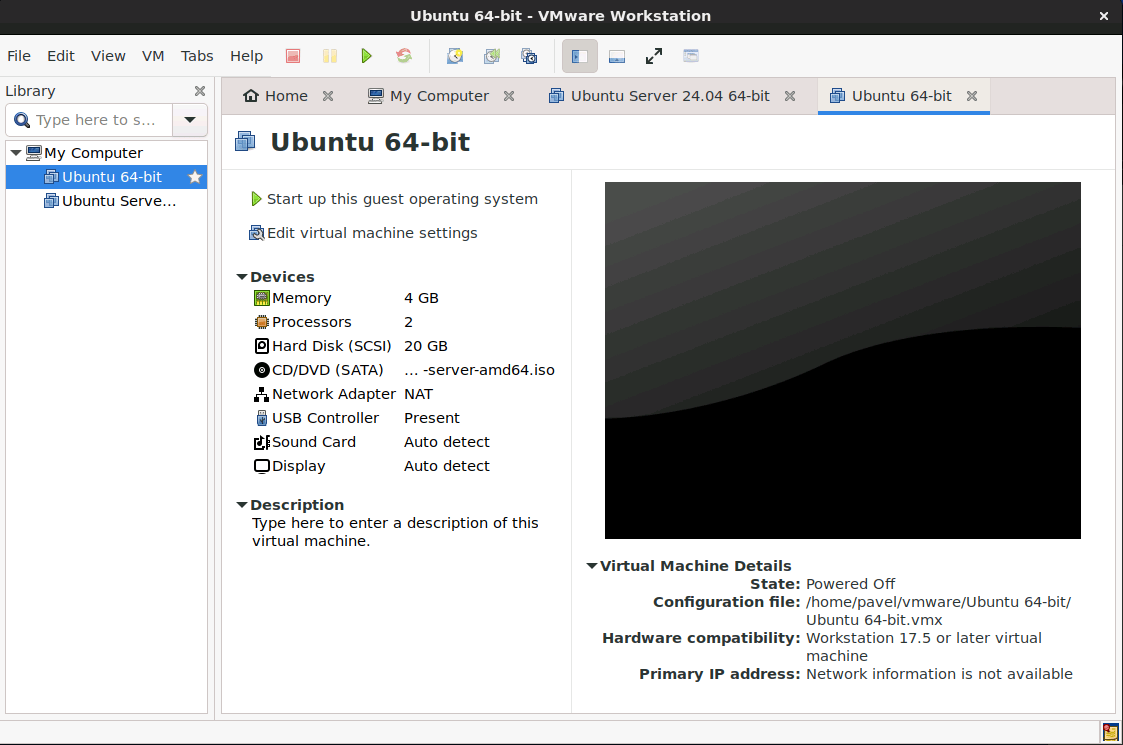
Task: Click the green Power On toolbar icon
Action: [367, 56]
